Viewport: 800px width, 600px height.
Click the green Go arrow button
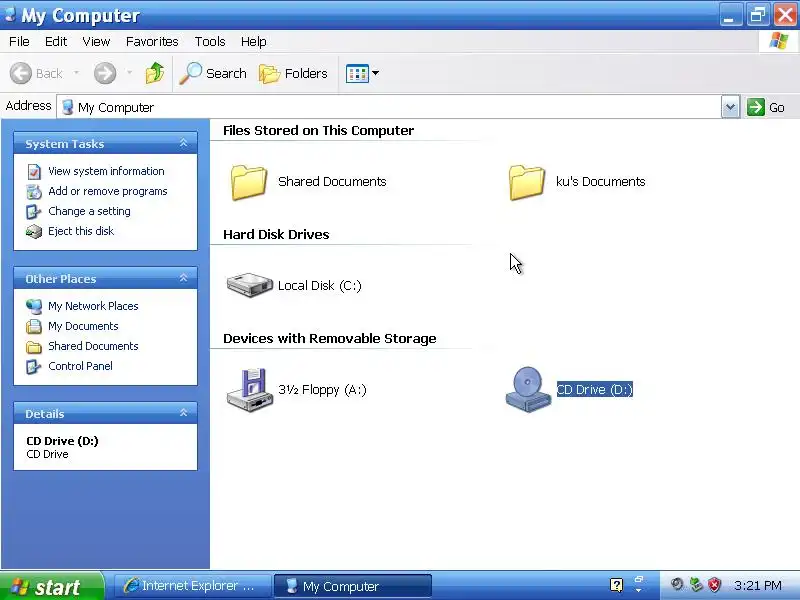coord(756,107)
